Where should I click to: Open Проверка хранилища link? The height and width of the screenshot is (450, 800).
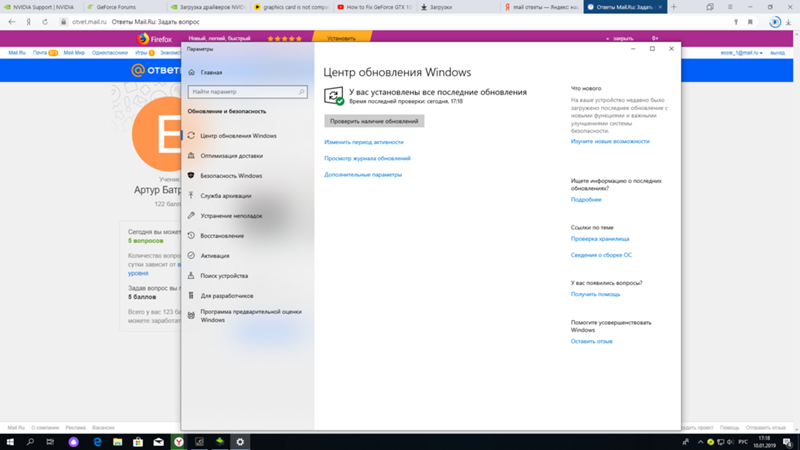[x=600, y=239]
